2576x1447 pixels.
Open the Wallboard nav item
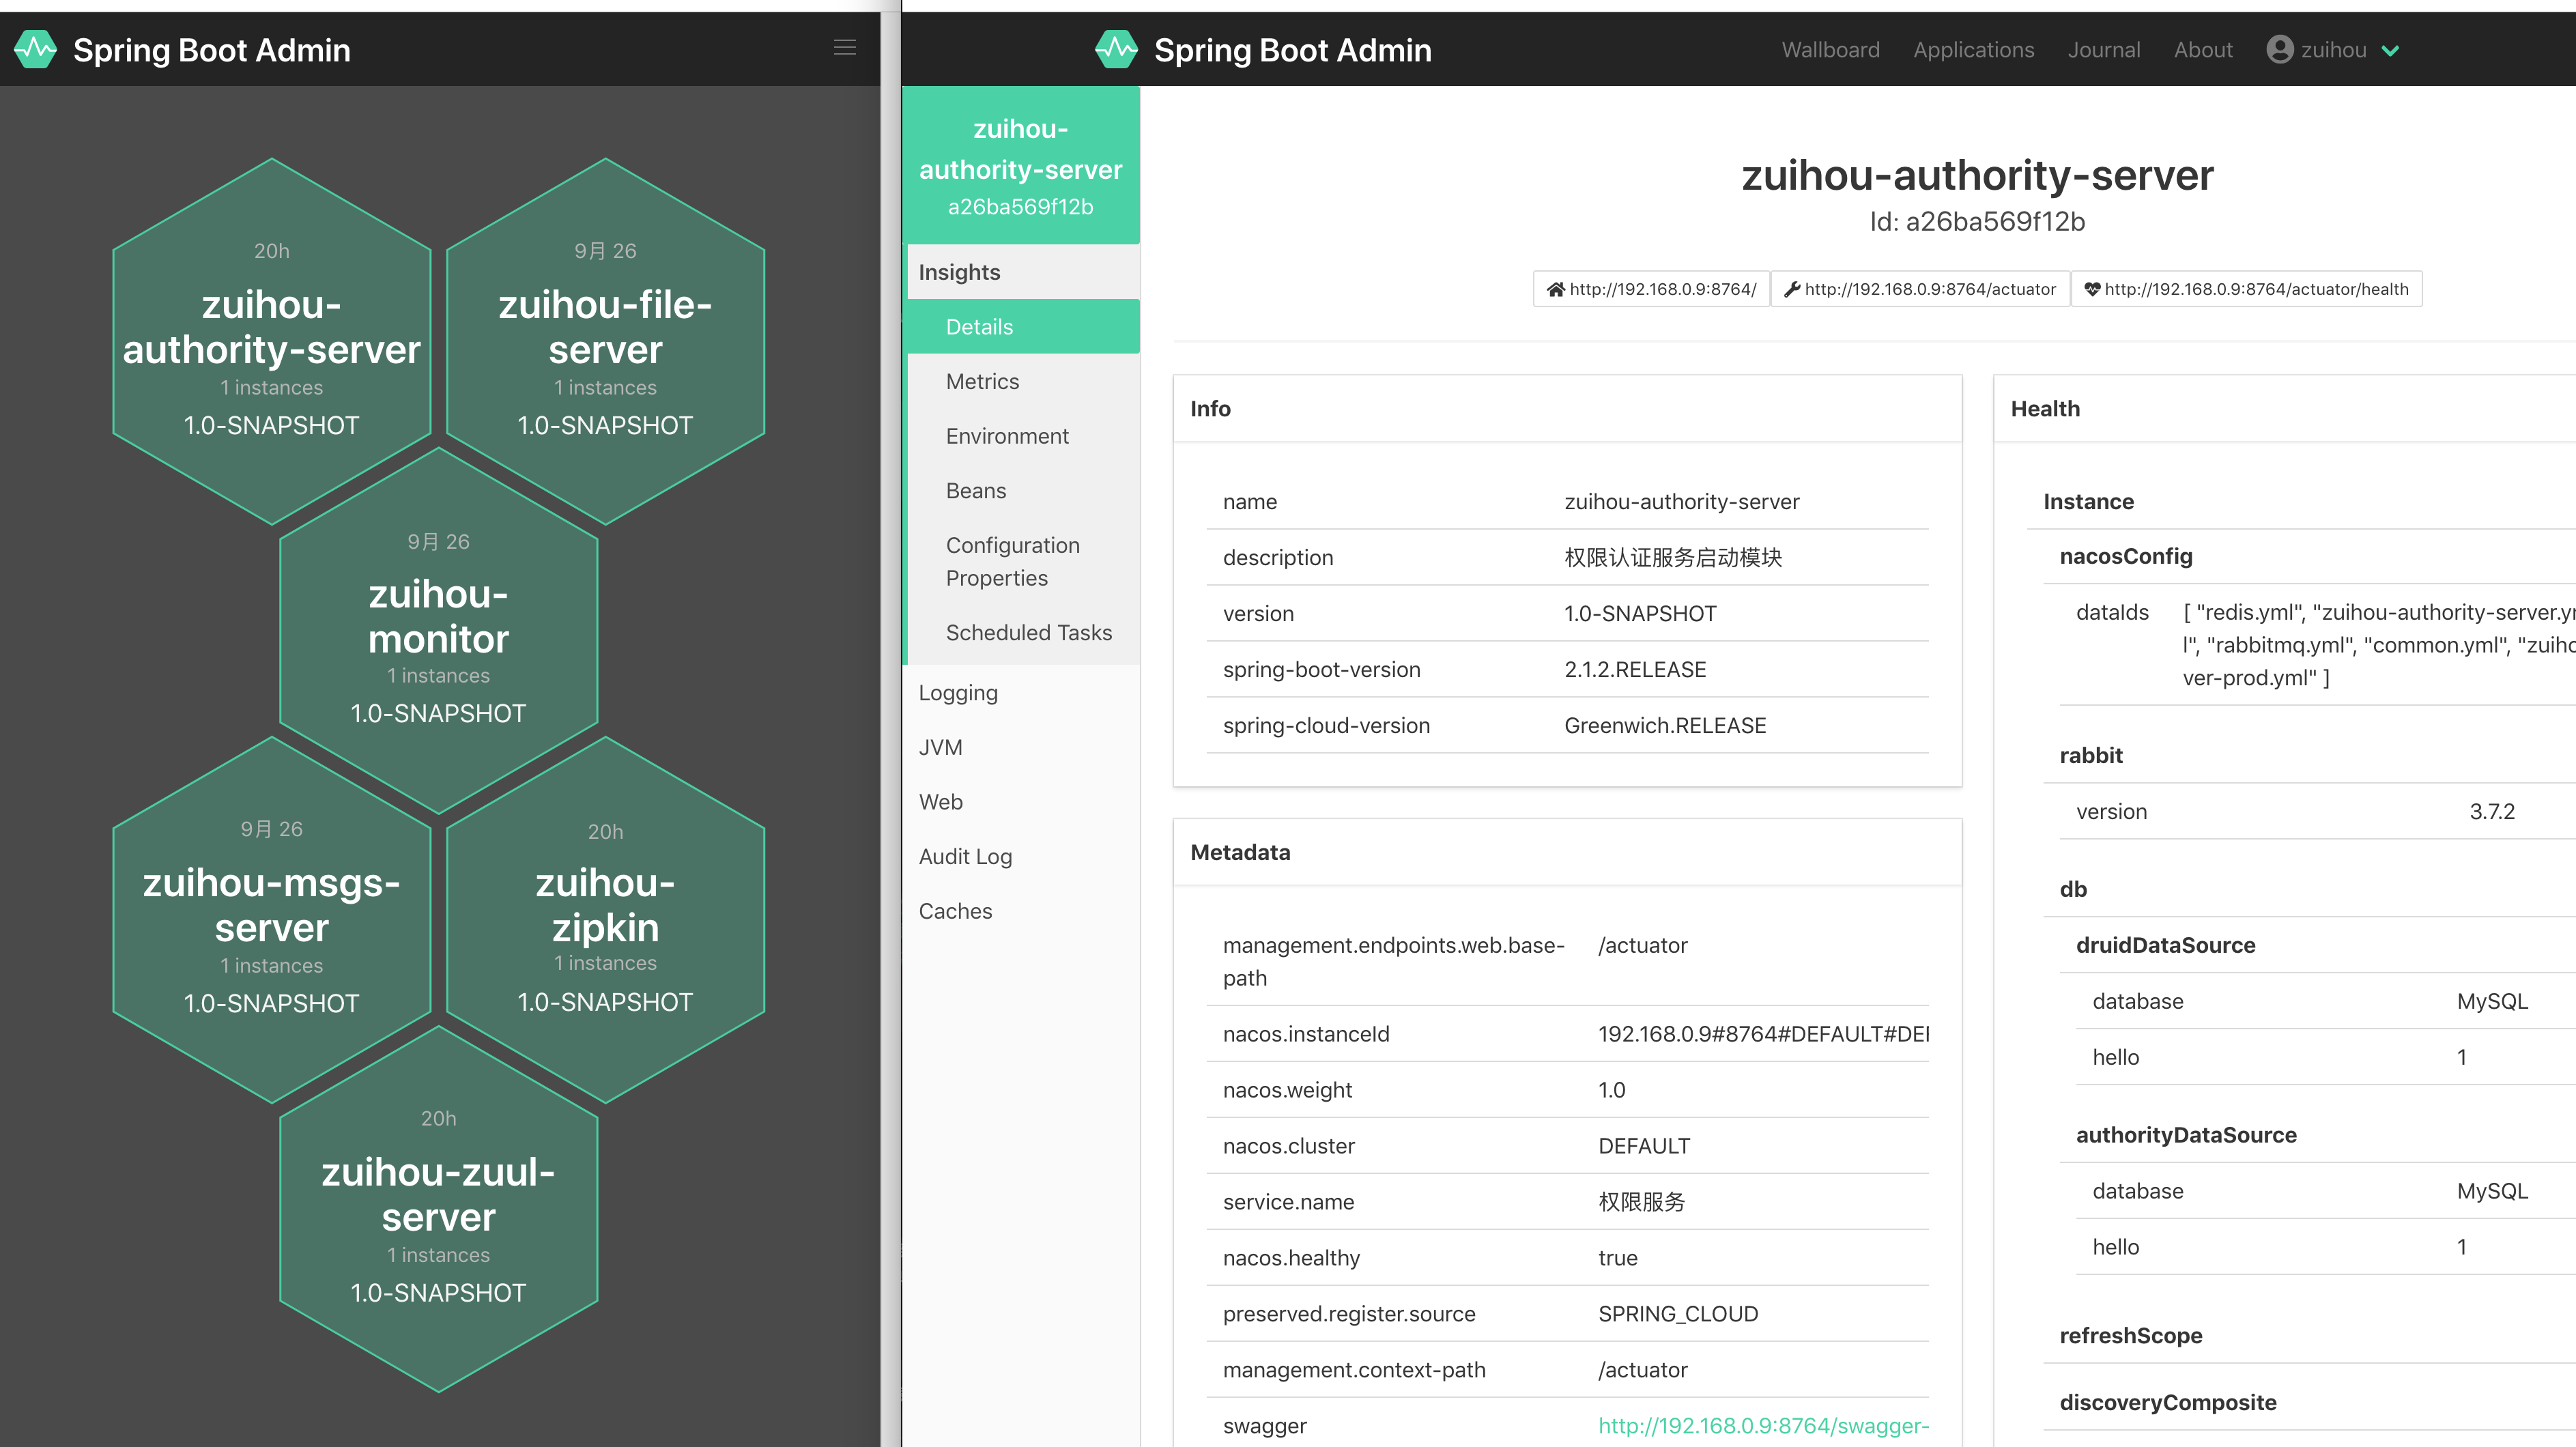tap(1830, 50)
